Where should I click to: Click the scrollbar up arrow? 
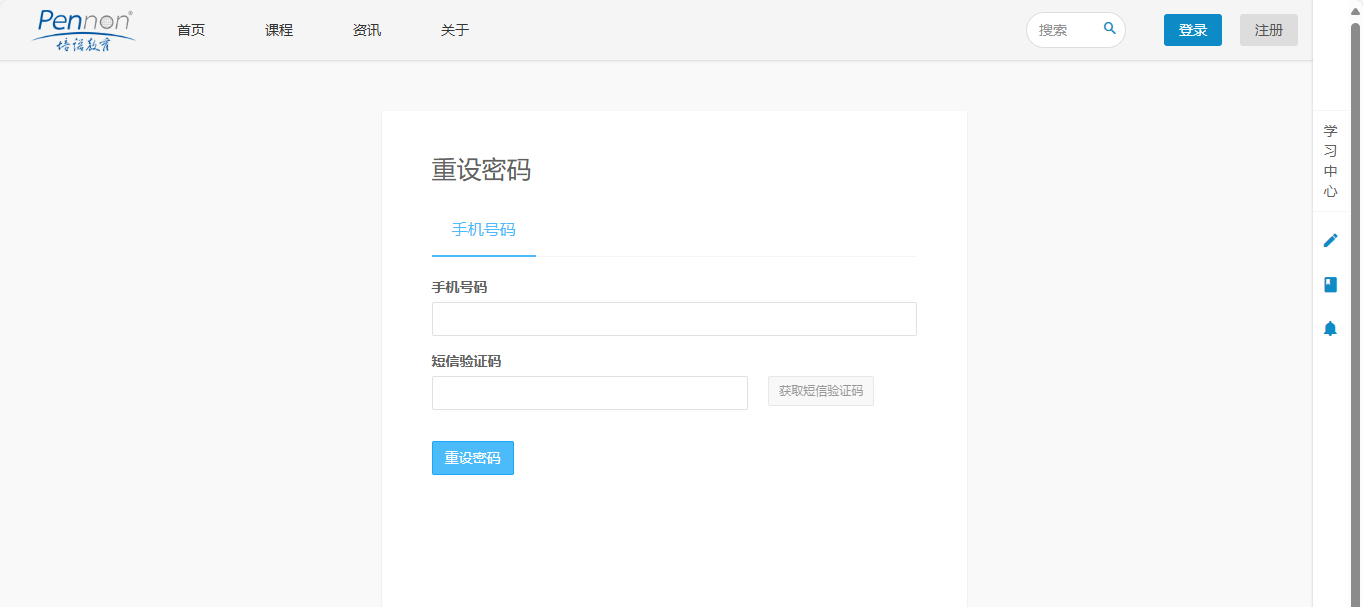point(1355,8)
